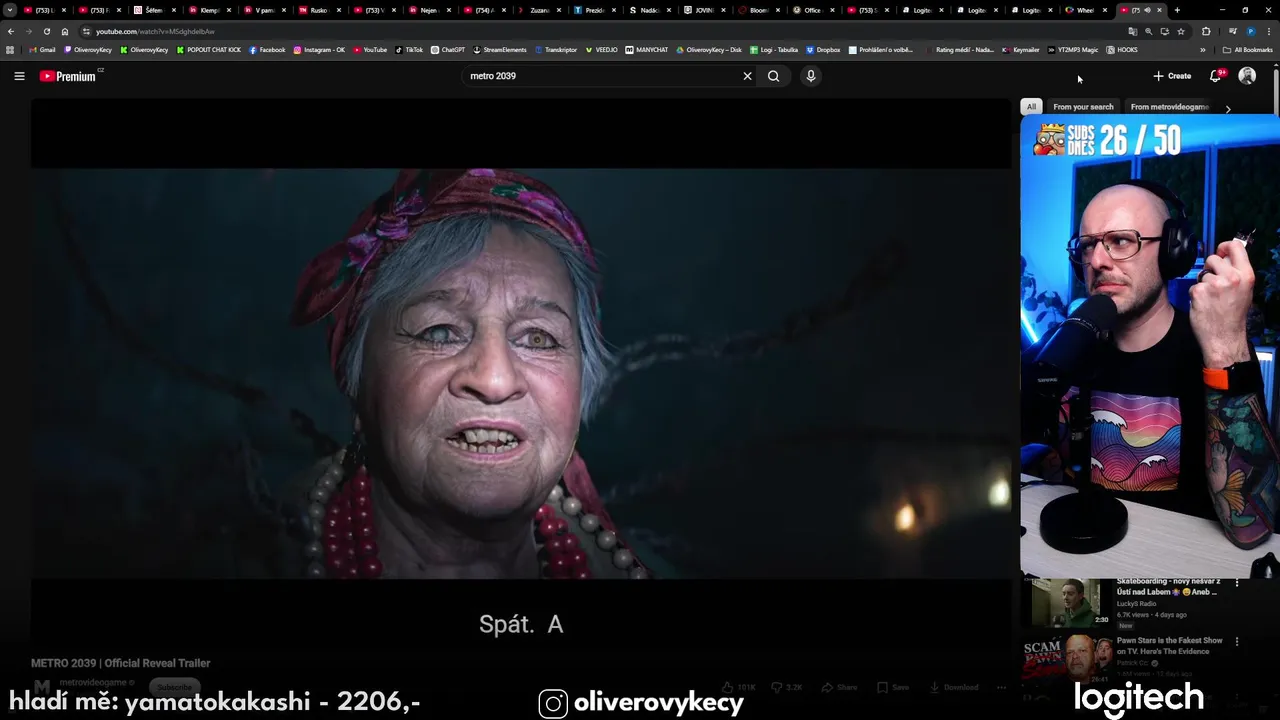Open the Logi - Tabulka bookmark
The height and width of the screenshot is (720, 1280).
click(774, 50)
